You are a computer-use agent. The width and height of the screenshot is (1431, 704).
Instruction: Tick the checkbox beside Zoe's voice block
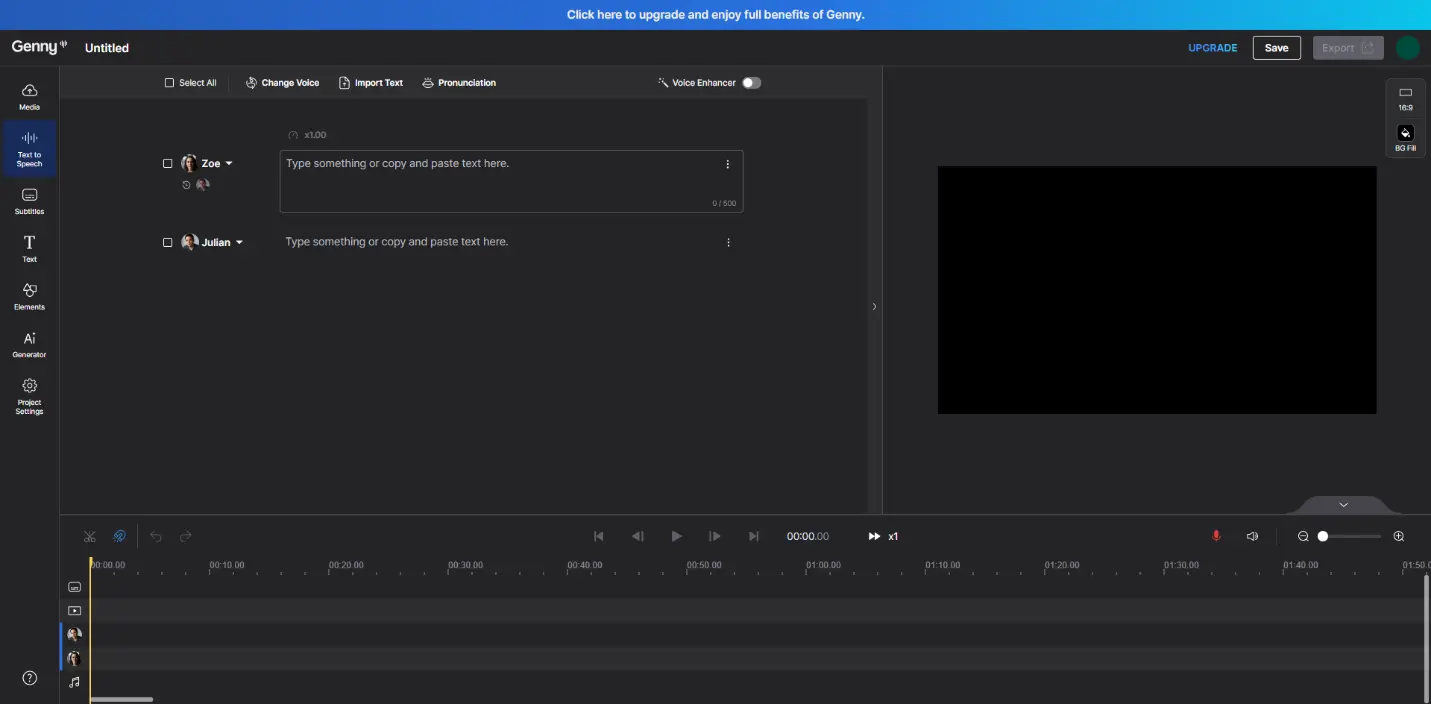pyautogui.click(x=168, y=164)
